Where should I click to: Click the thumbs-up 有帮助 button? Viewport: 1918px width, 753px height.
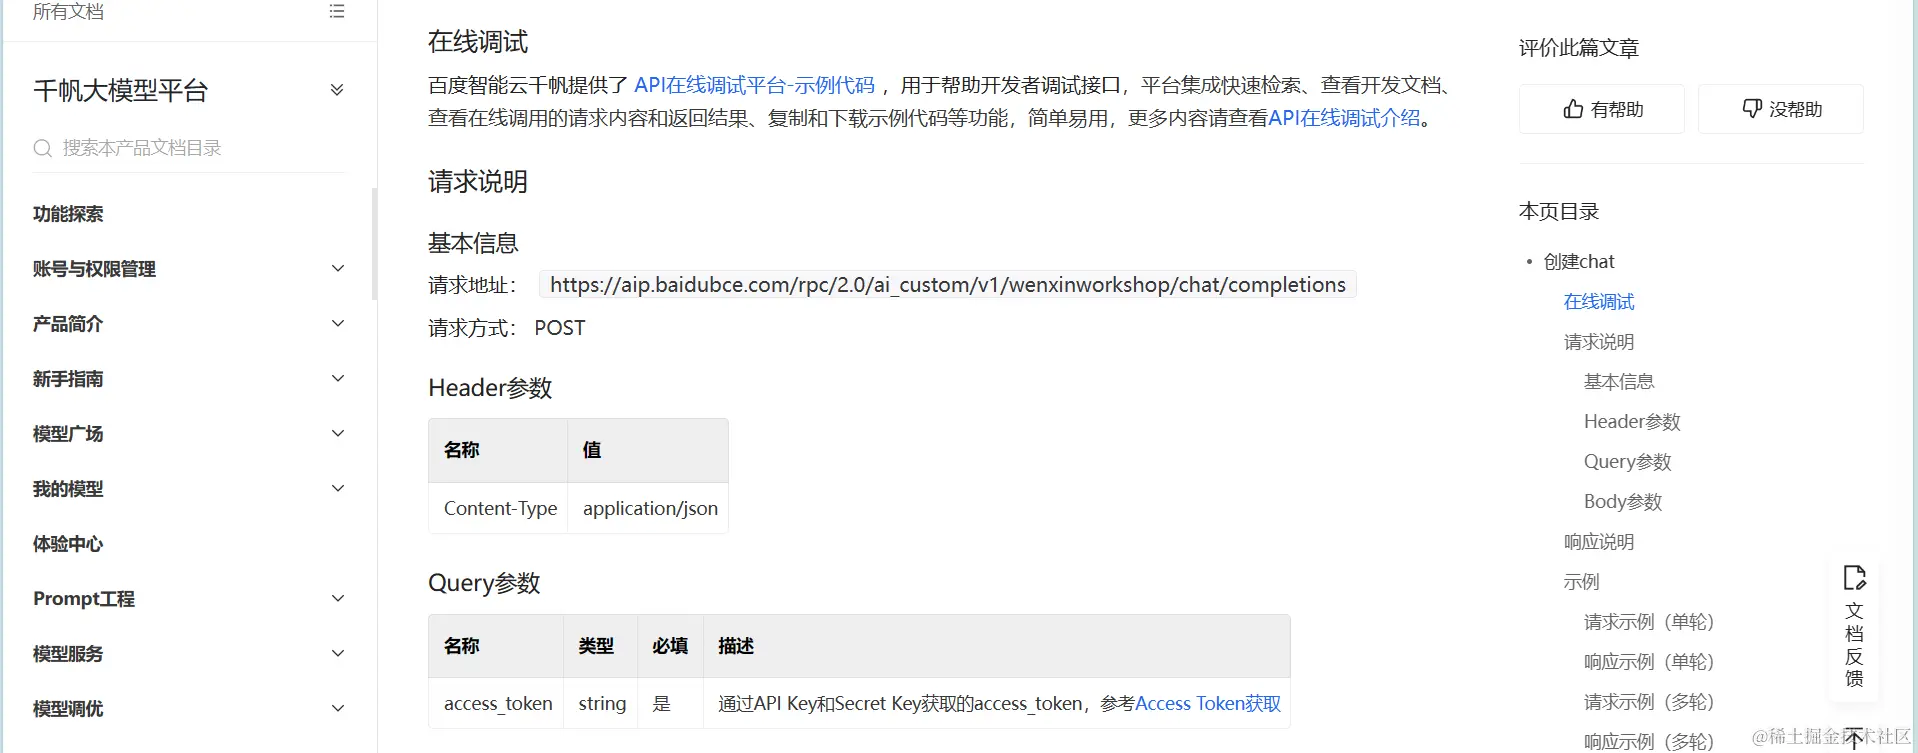(x=1602, y=109)
